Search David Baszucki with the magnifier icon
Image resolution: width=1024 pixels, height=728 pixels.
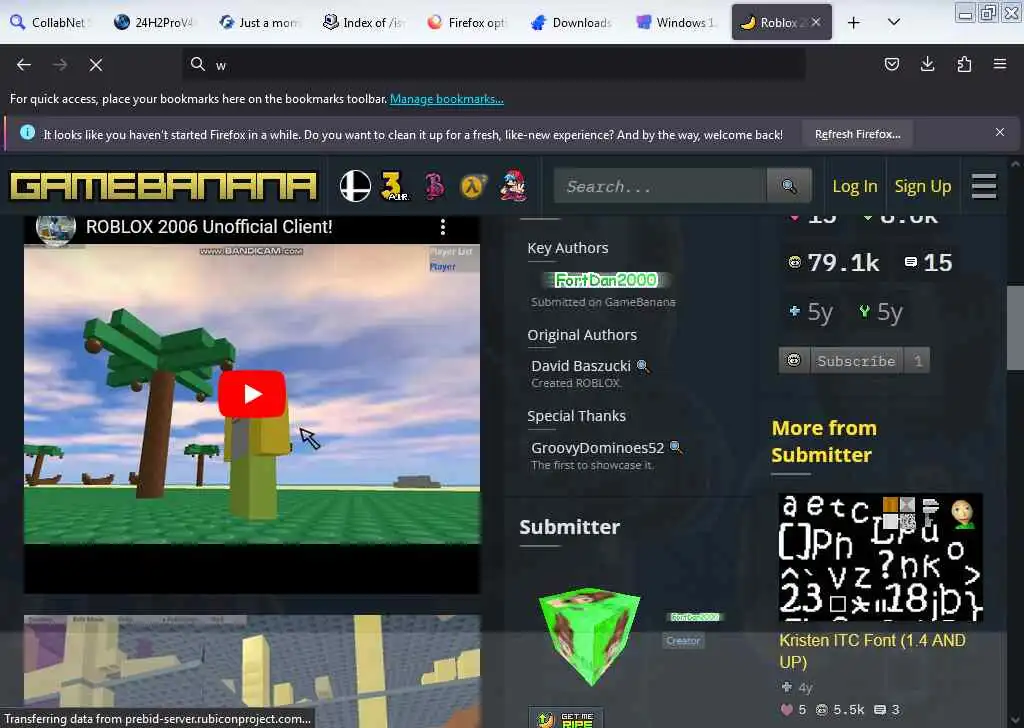click(x=643, y=366)
